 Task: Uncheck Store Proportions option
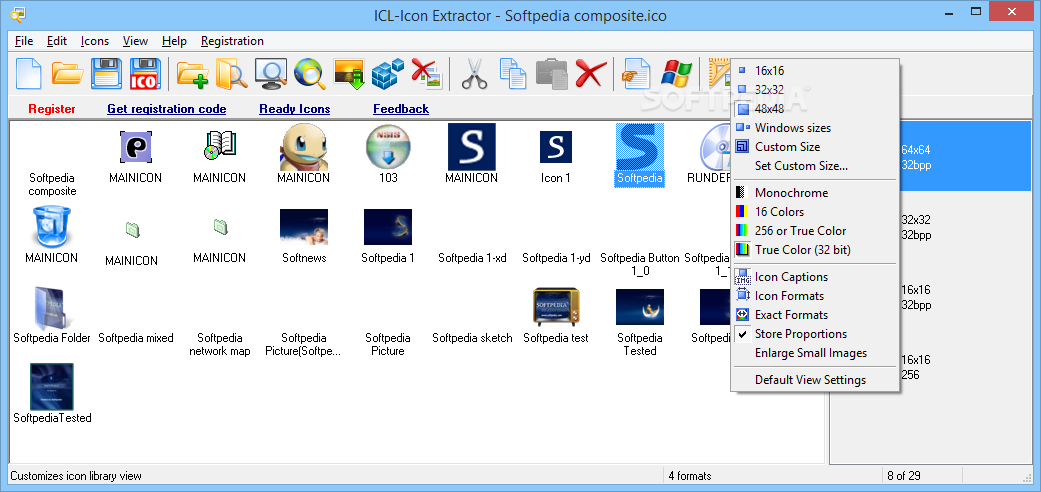pos(815,334)
